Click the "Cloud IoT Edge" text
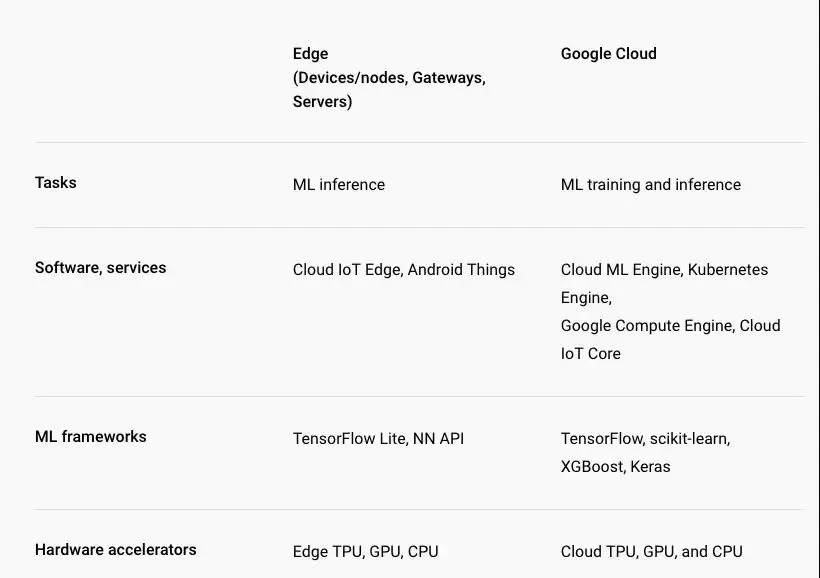Image resolution: width=820 pixels, height=578 pixels. pyautogui.click(x=346, y=270)
